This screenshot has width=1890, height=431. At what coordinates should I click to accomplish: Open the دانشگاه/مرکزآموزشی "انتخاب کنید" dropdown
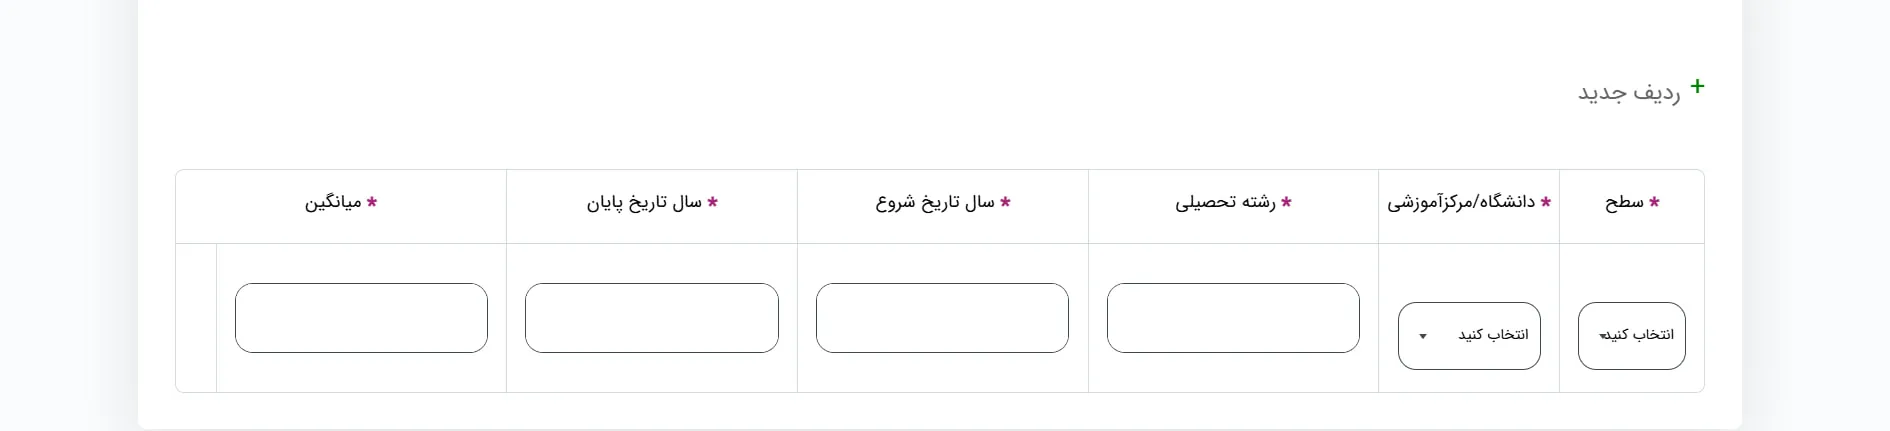point(1469,336)
